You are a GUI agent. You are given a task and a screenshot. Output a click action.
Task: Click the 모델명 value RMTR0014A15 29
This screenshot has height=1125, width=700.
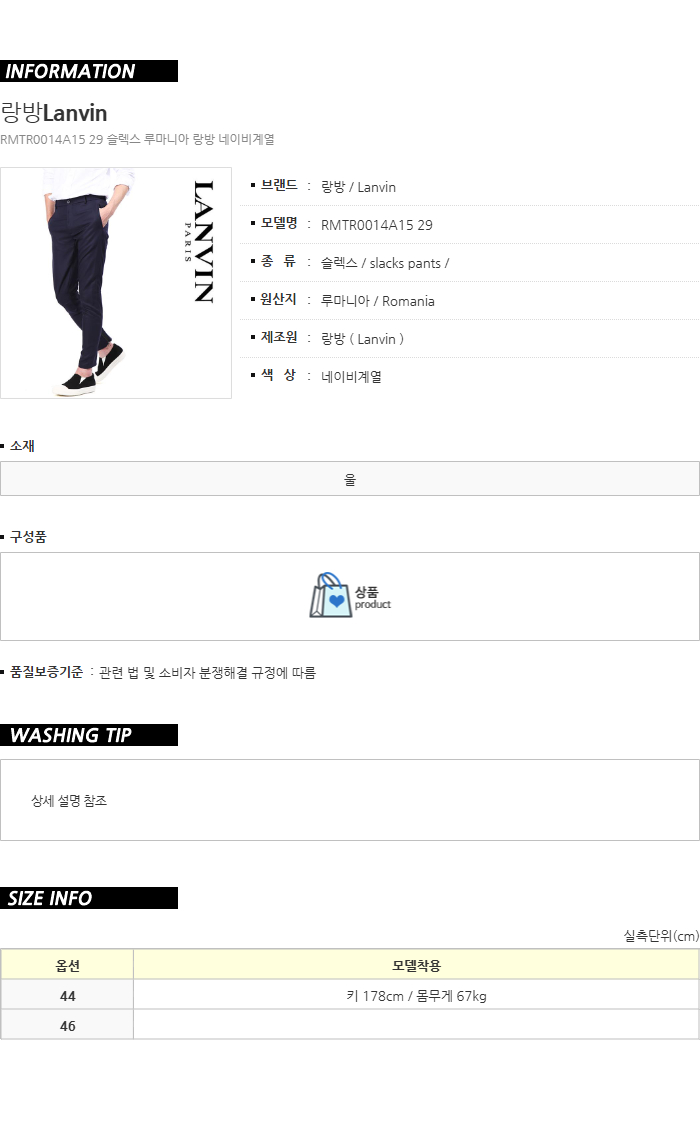point(377,225)
